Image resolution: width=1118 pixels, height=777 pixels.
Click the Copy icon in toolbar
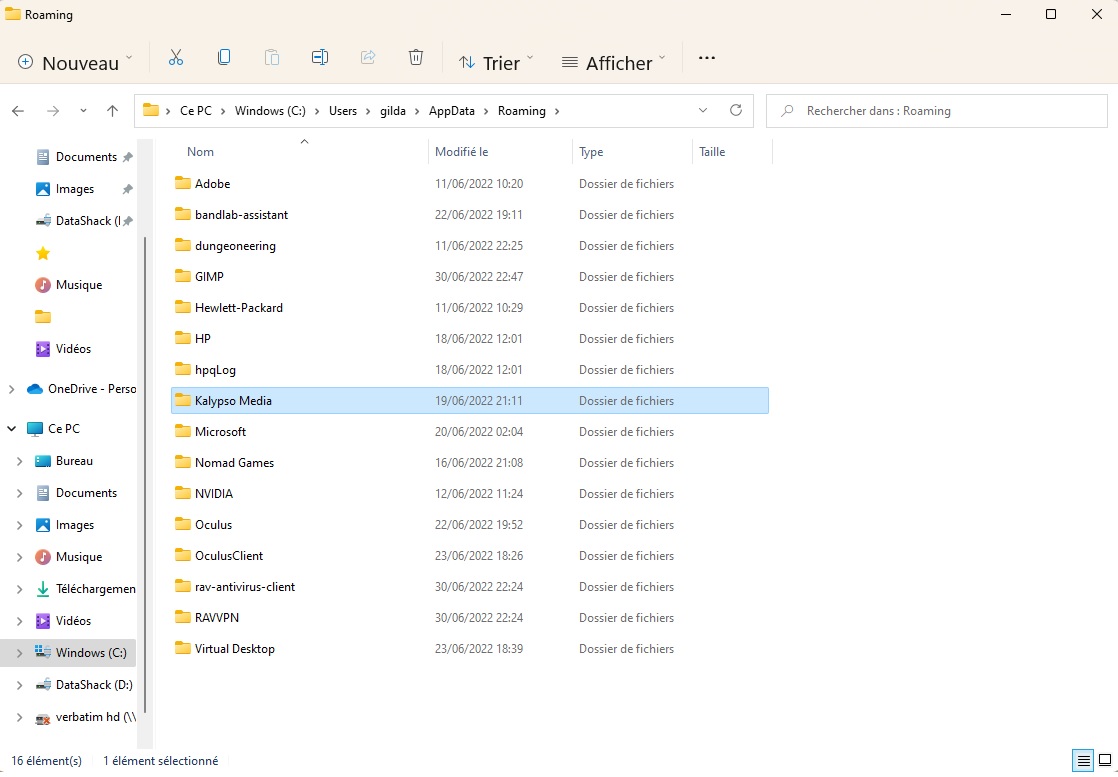point(224,58)
